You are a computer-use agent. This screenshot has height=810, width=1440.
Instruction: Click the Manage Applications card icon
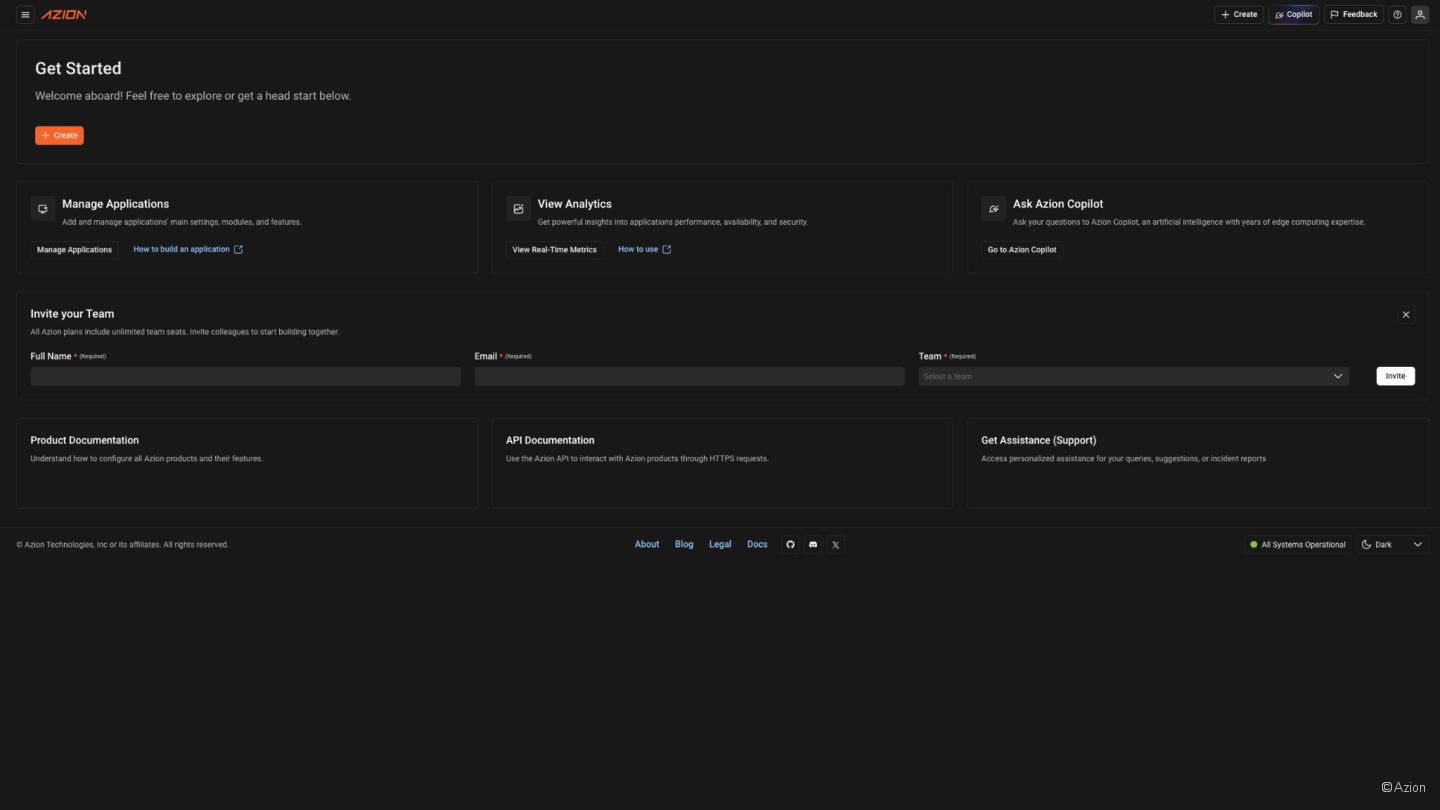point(43,209)
